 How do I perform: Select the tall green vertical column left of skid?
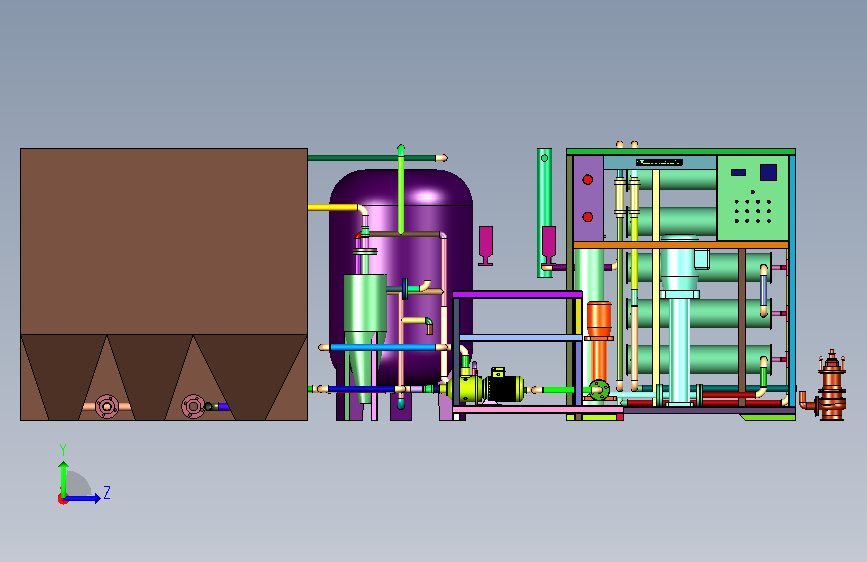pyautogui.click(x=544, y=212)
